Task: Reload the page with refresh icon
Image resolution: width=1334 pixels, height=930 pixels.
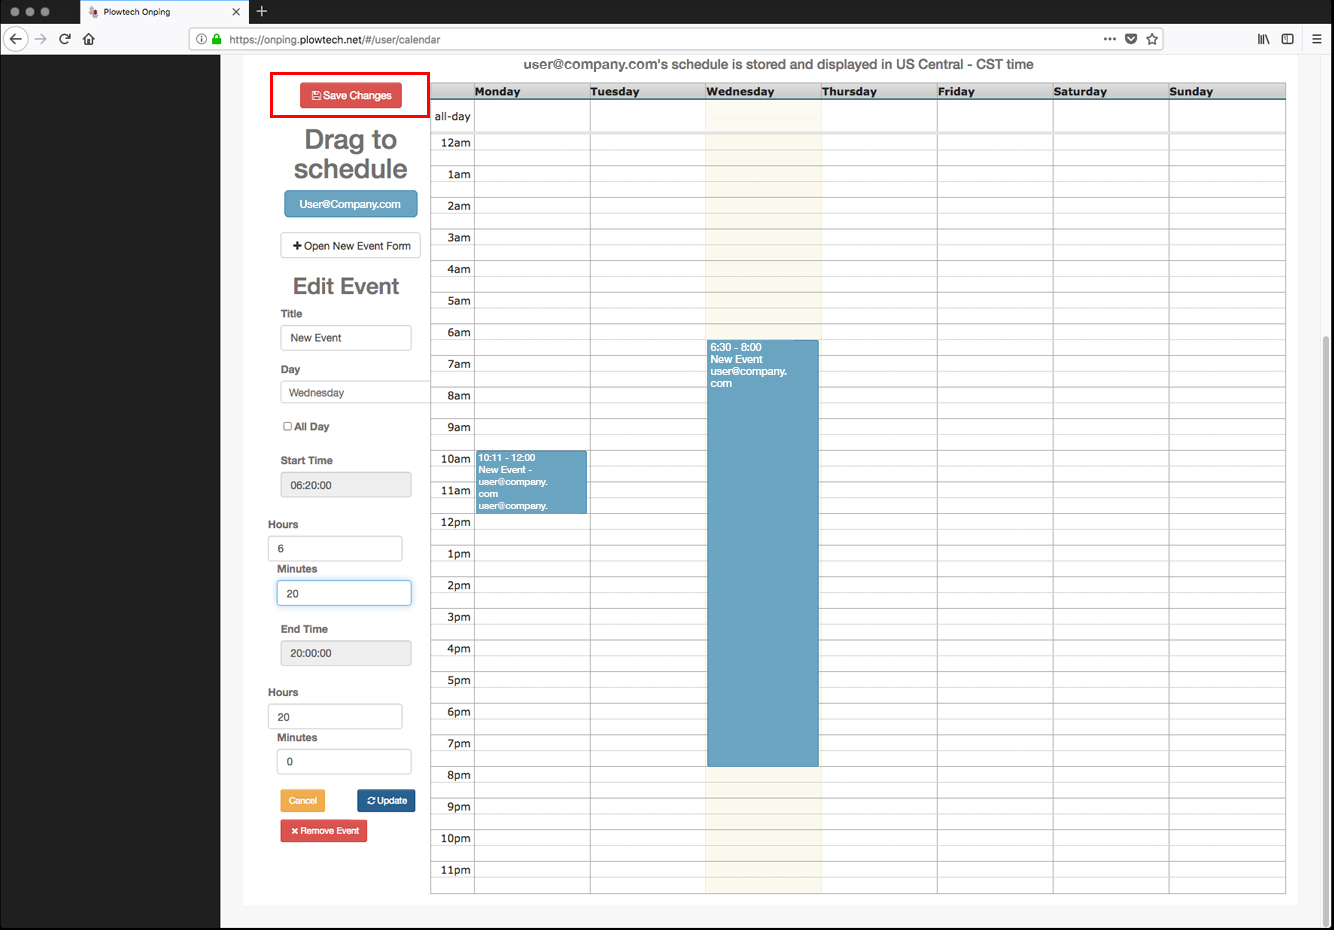Action: click(x=65, y=39)
